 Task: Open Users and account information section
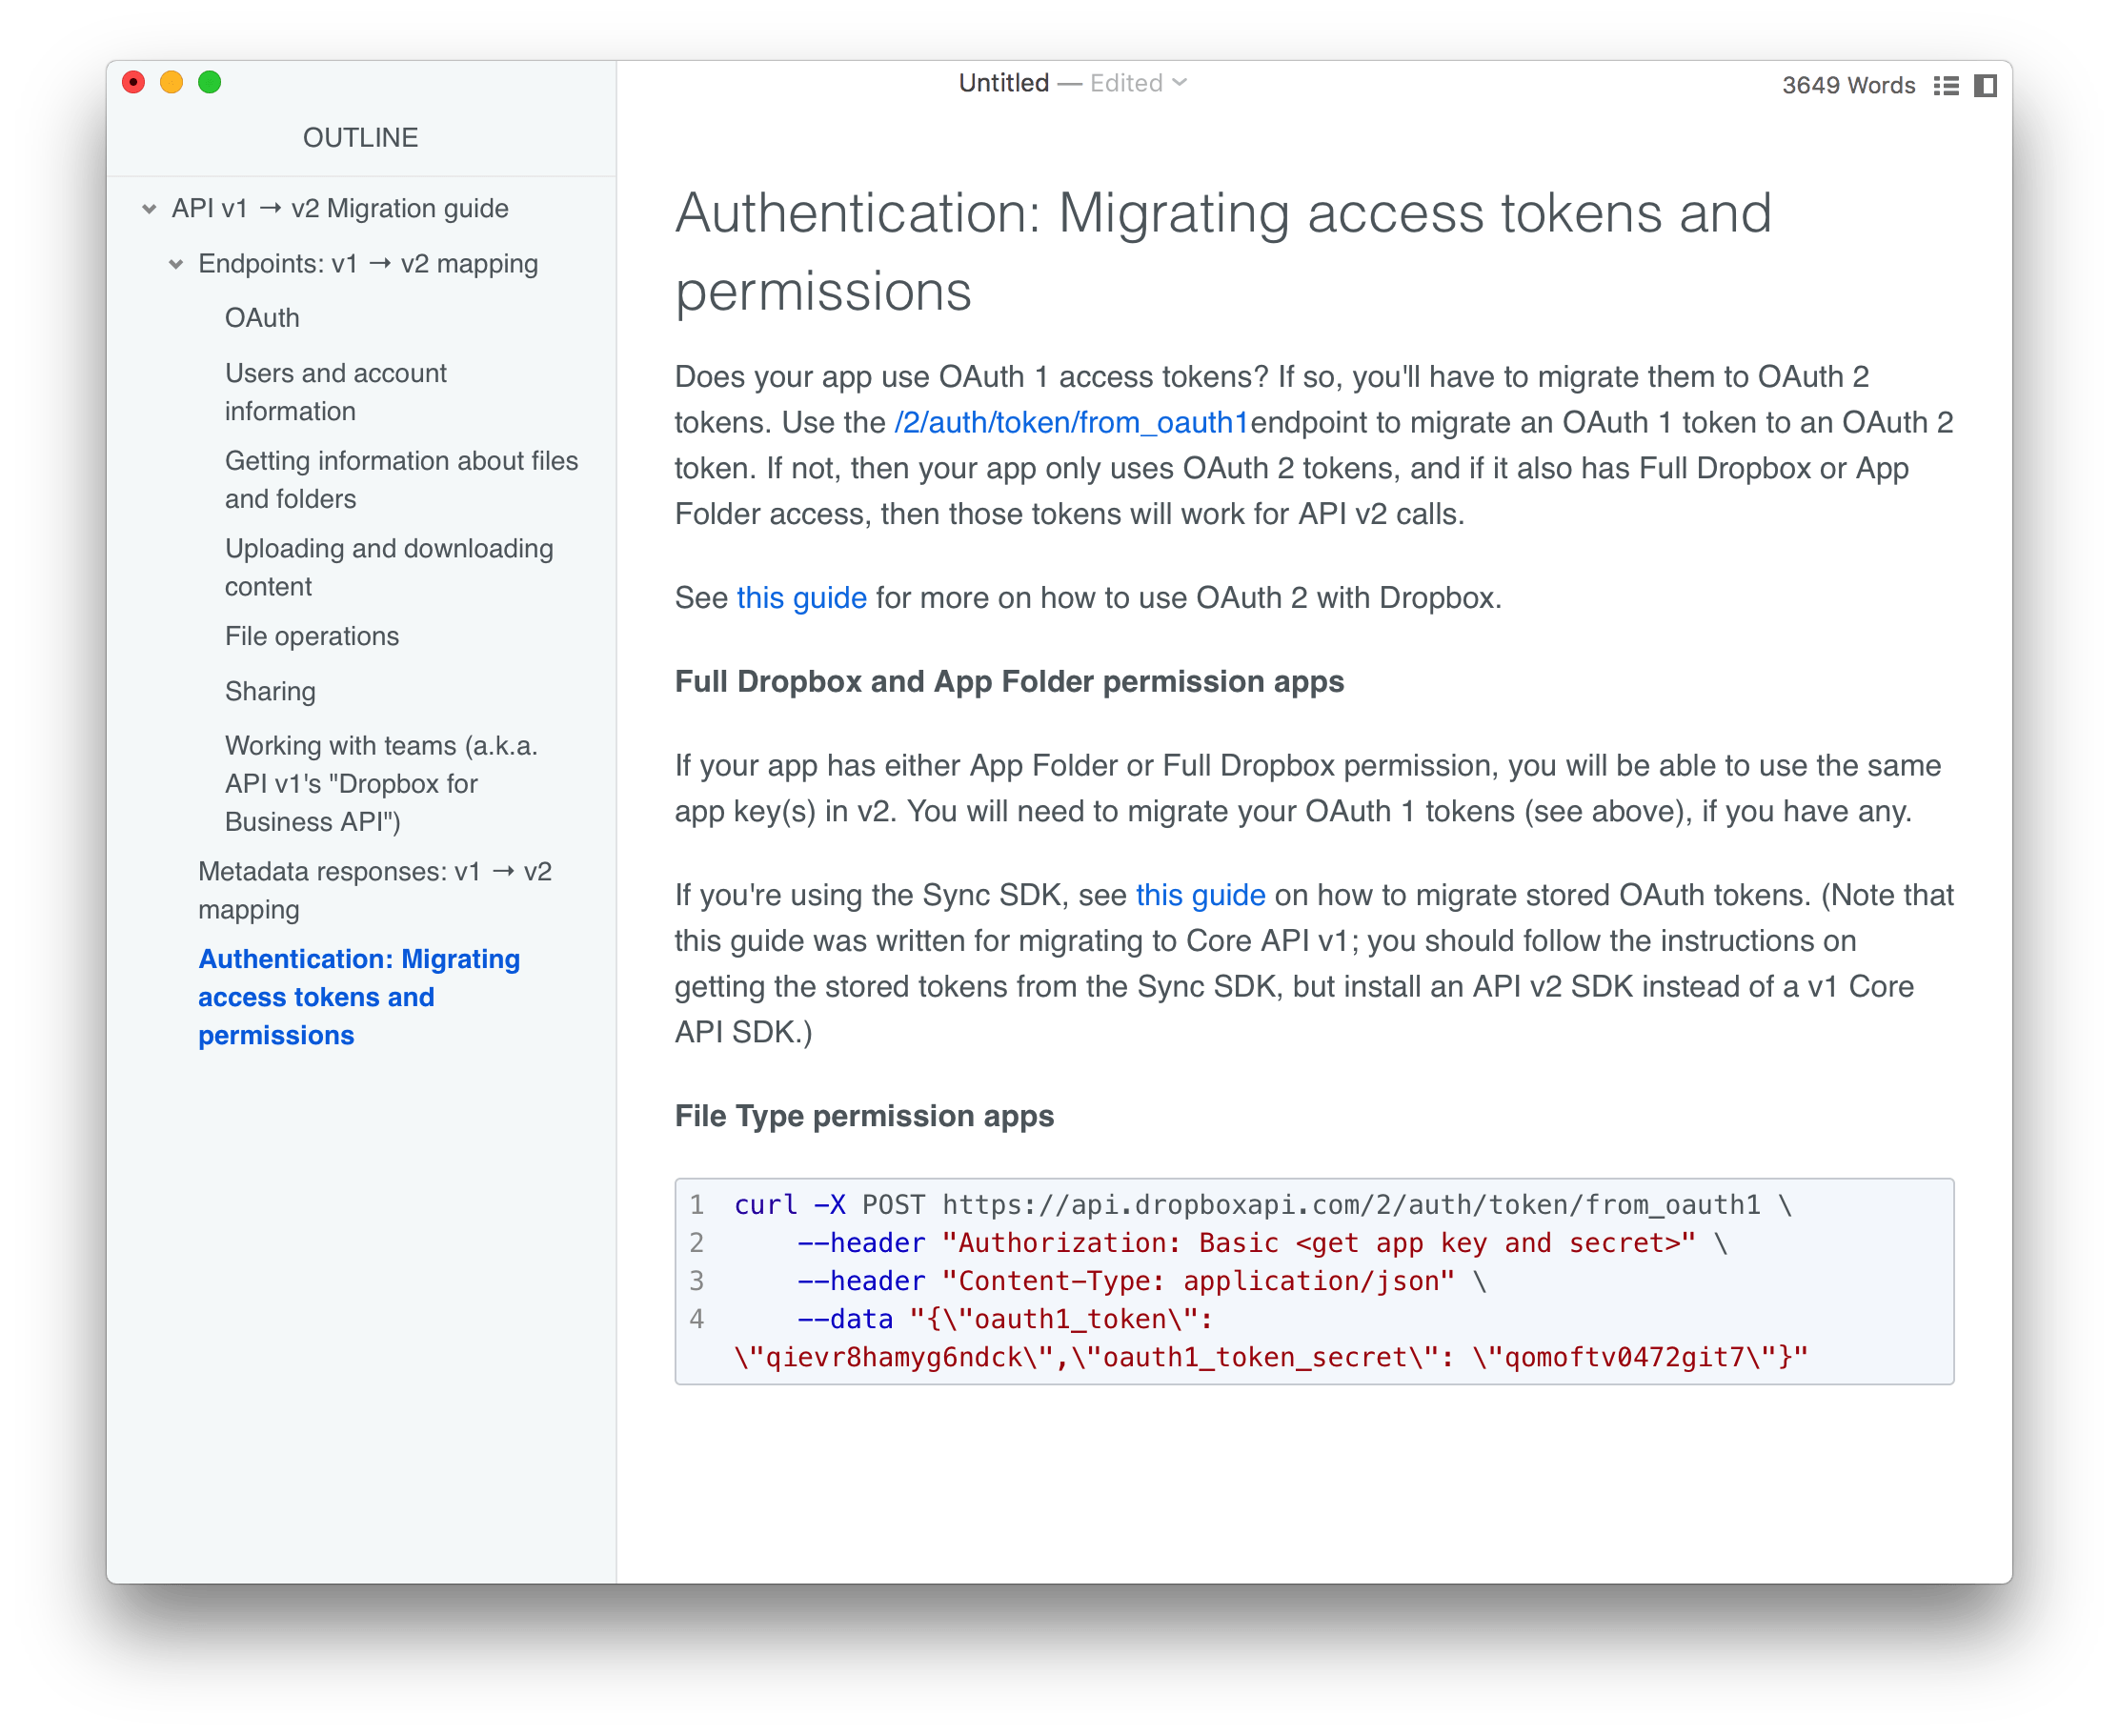(x=335, y=392)
